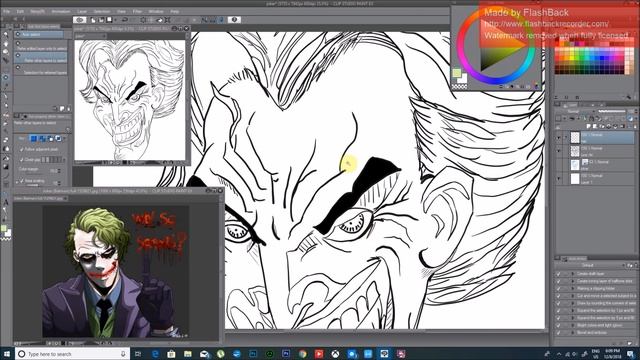Screen dimensions: 640x360
Task: Choose the first selection mode icon (new selection)
Action: (33, 139)
